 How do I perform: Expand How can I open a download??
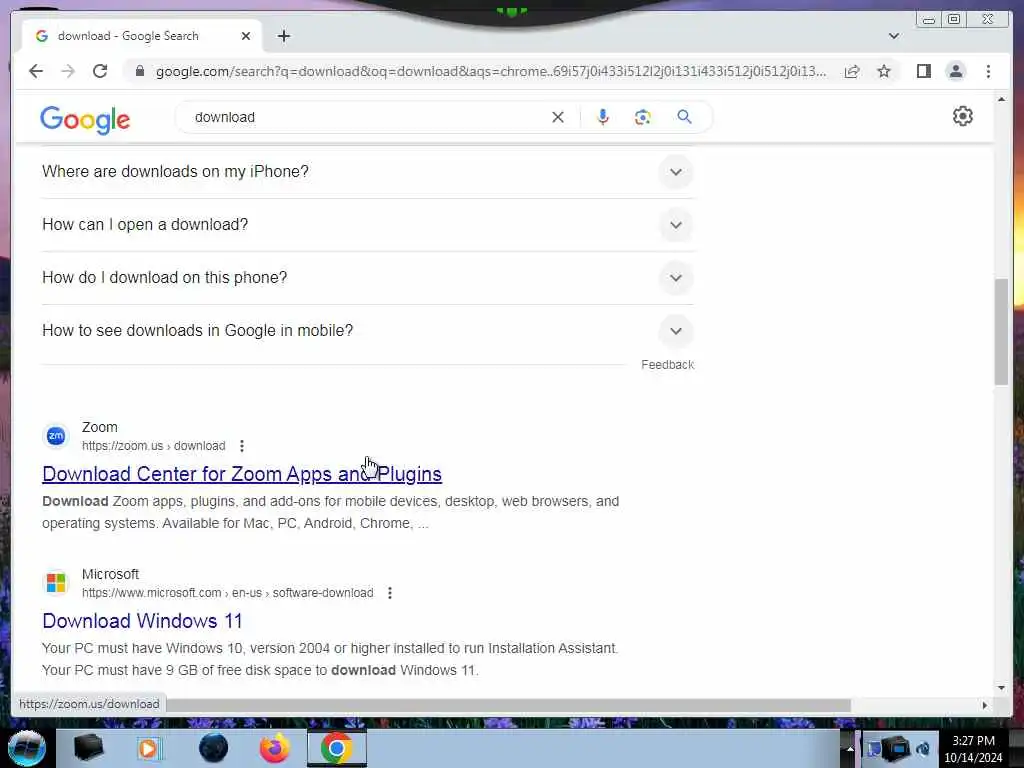(367, 225)
